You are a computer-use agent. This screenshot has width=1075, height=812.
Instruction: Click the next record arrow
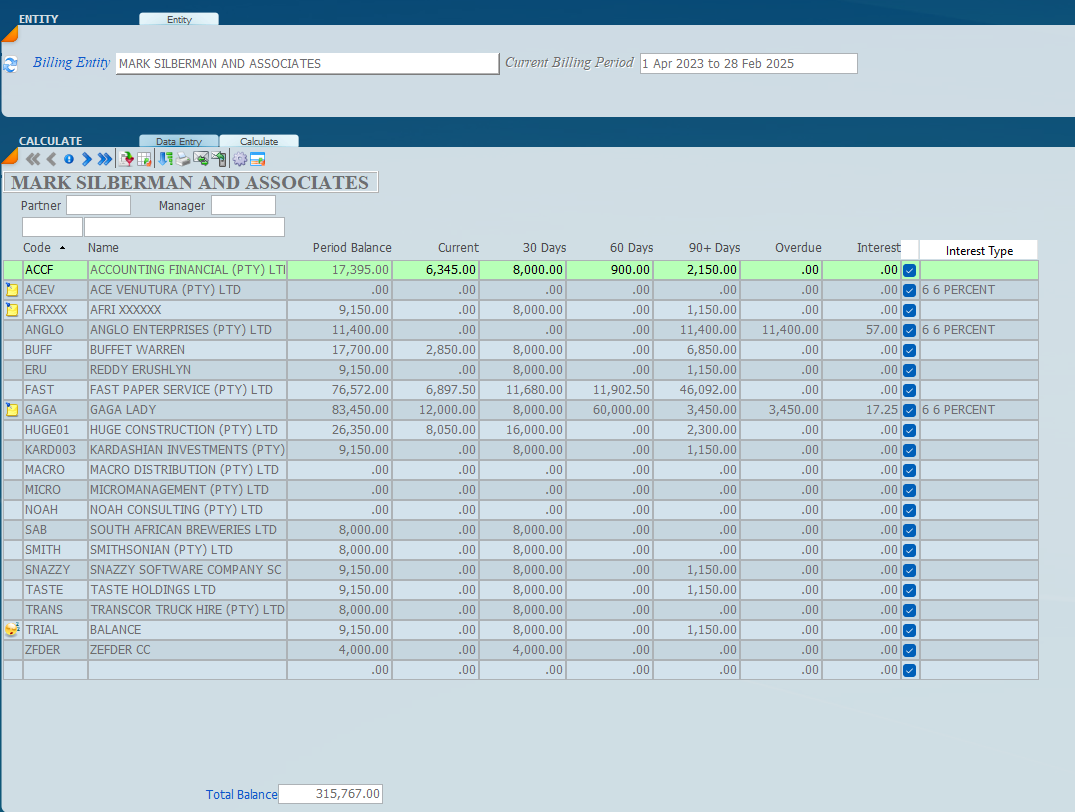(87, 159)
